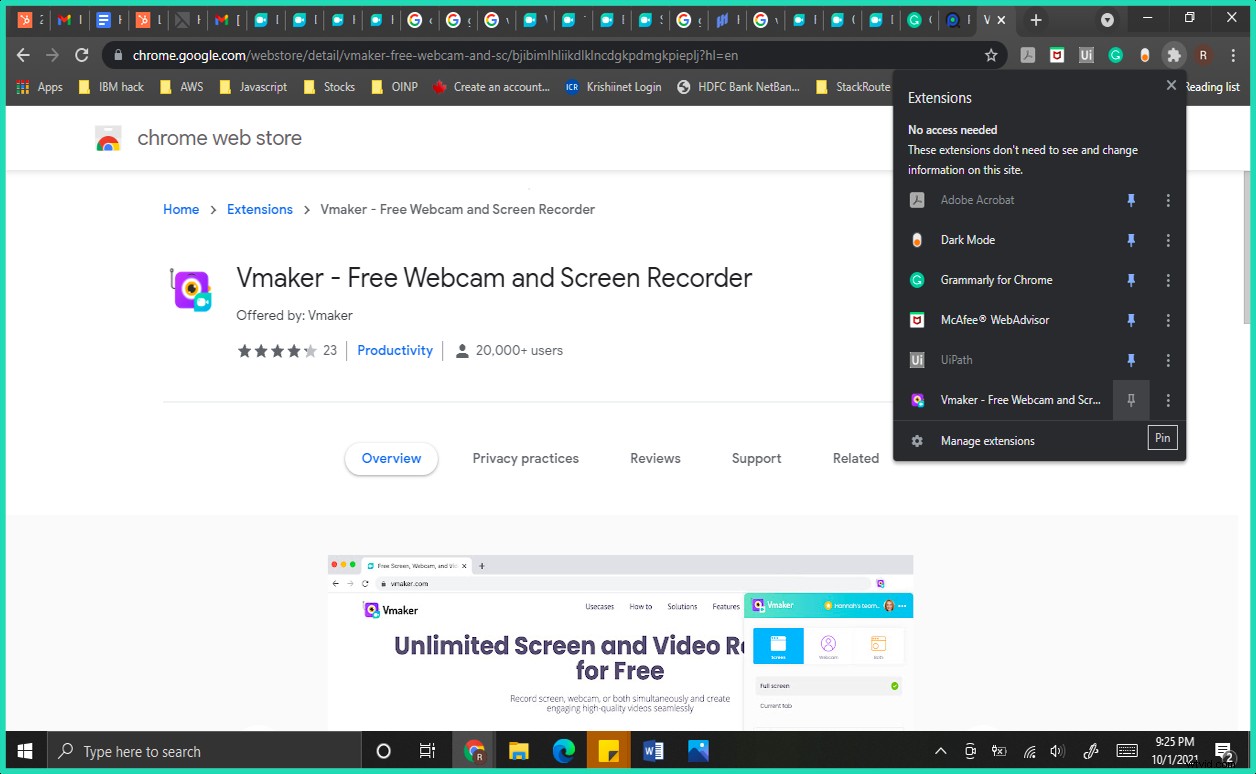Open Microsoft Word from the taskbar
The width and height of the screenshot is (1256, 774).
653,750
